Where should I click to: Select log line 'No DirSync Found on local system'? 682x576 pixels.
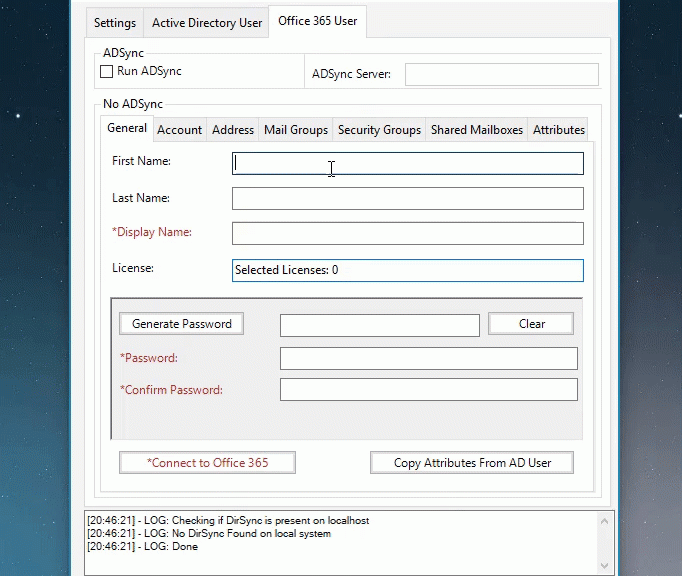209,533
